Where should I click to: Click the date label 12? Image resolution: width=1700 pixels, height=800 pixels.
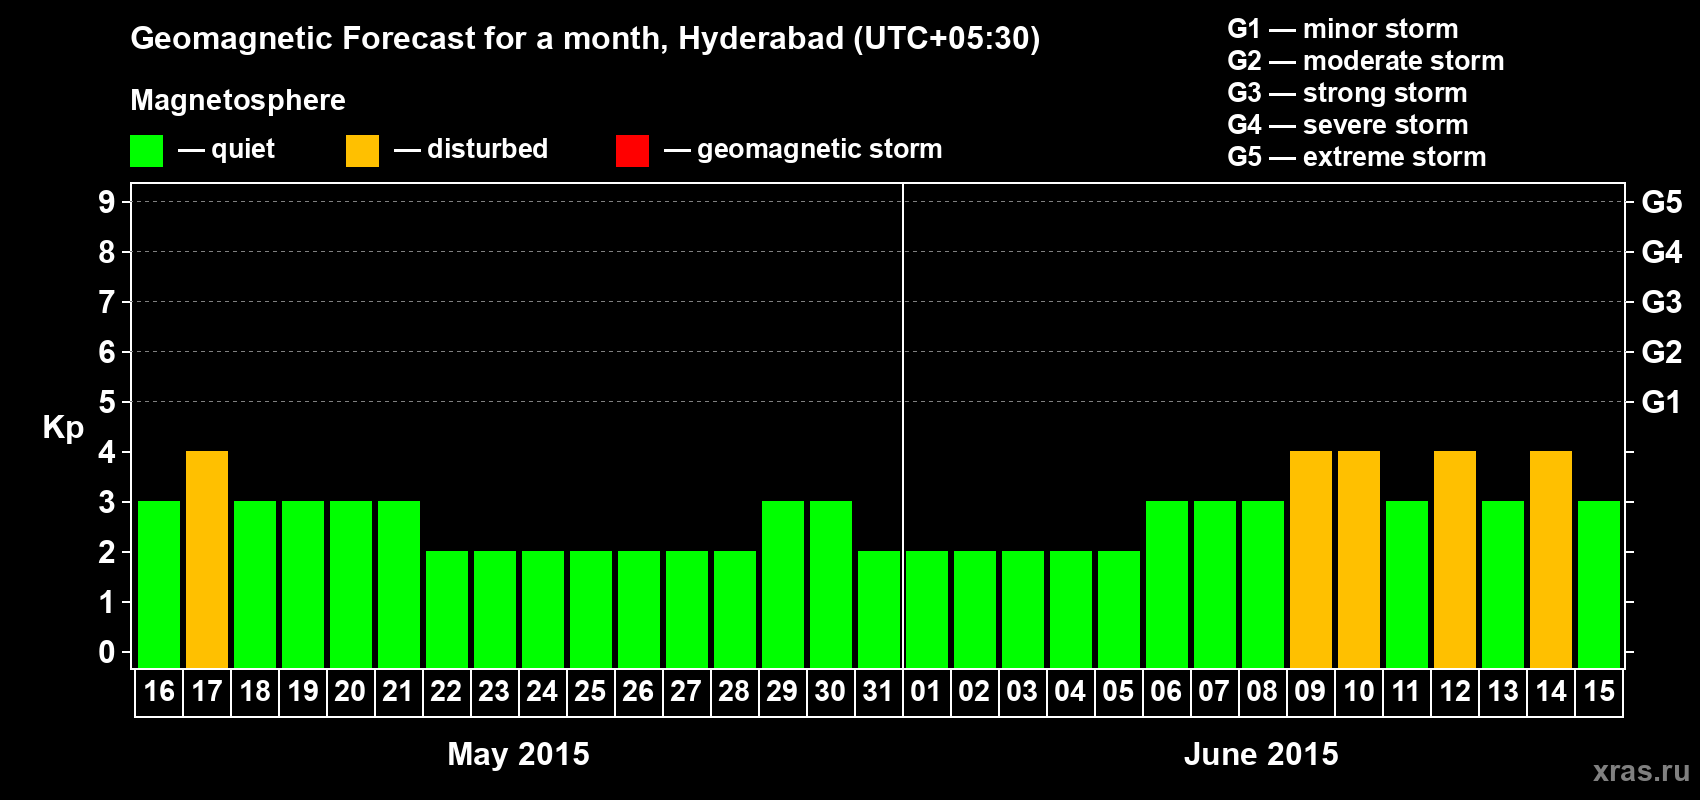pos(1455,691)
